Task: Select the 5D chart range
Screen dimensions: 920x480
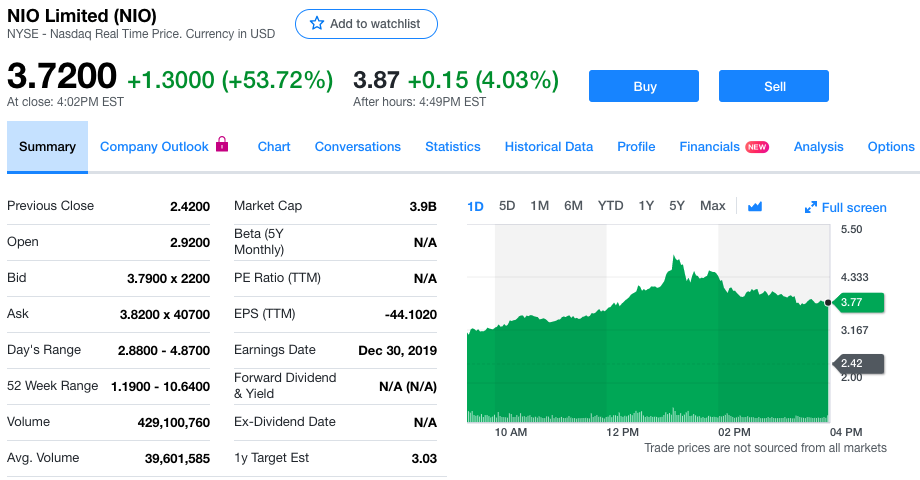Action: 507,206
